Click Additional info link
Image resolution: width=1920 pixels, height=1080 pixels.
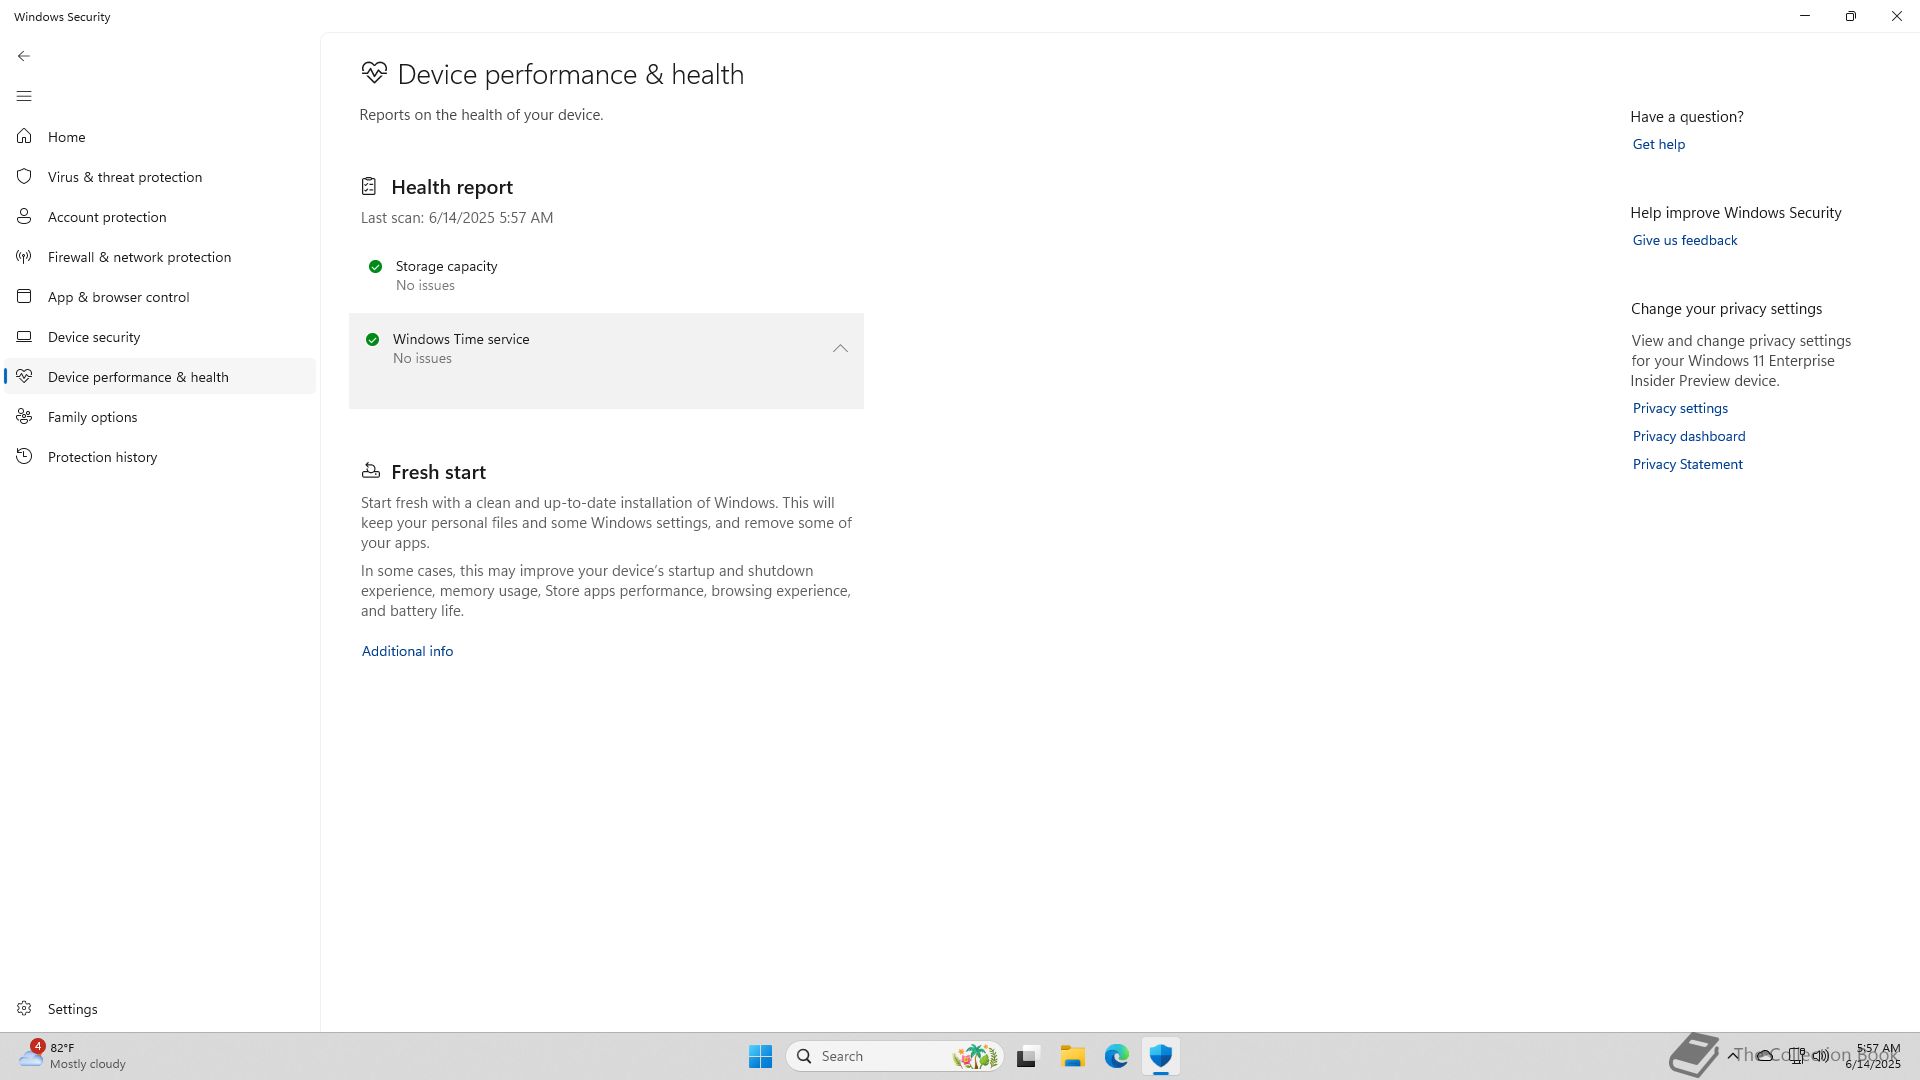coord(407,651)
